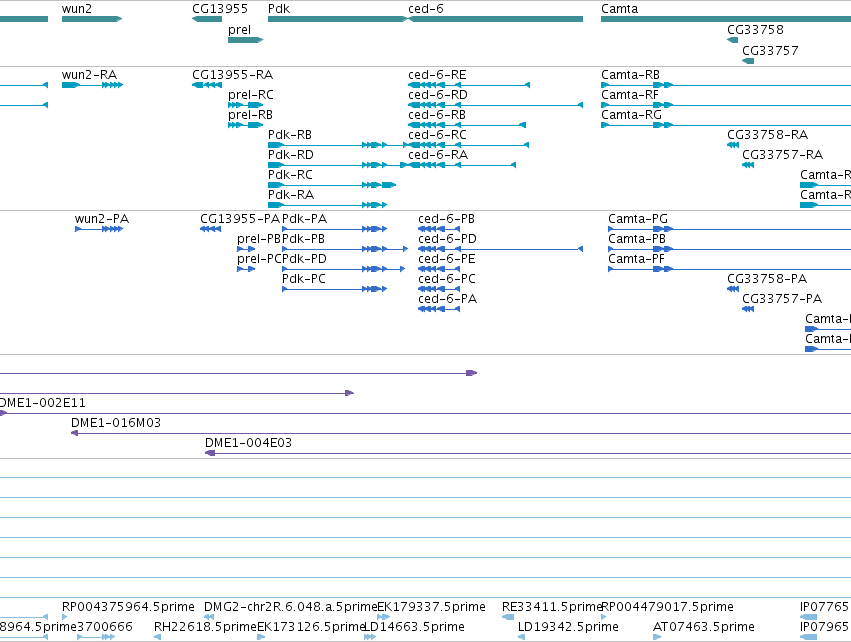
Task: Select the ced-6-PA protein label
Action: point(447,298)
